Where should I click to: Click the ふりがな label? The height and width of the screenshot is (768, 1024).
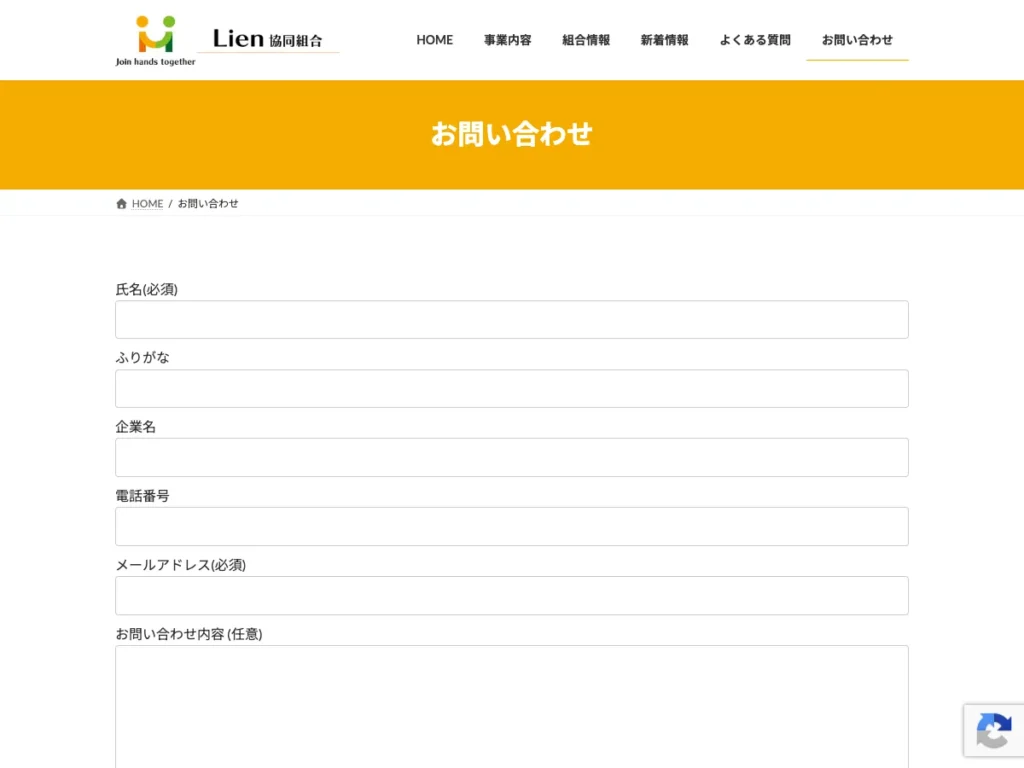(x=142, y=357)
